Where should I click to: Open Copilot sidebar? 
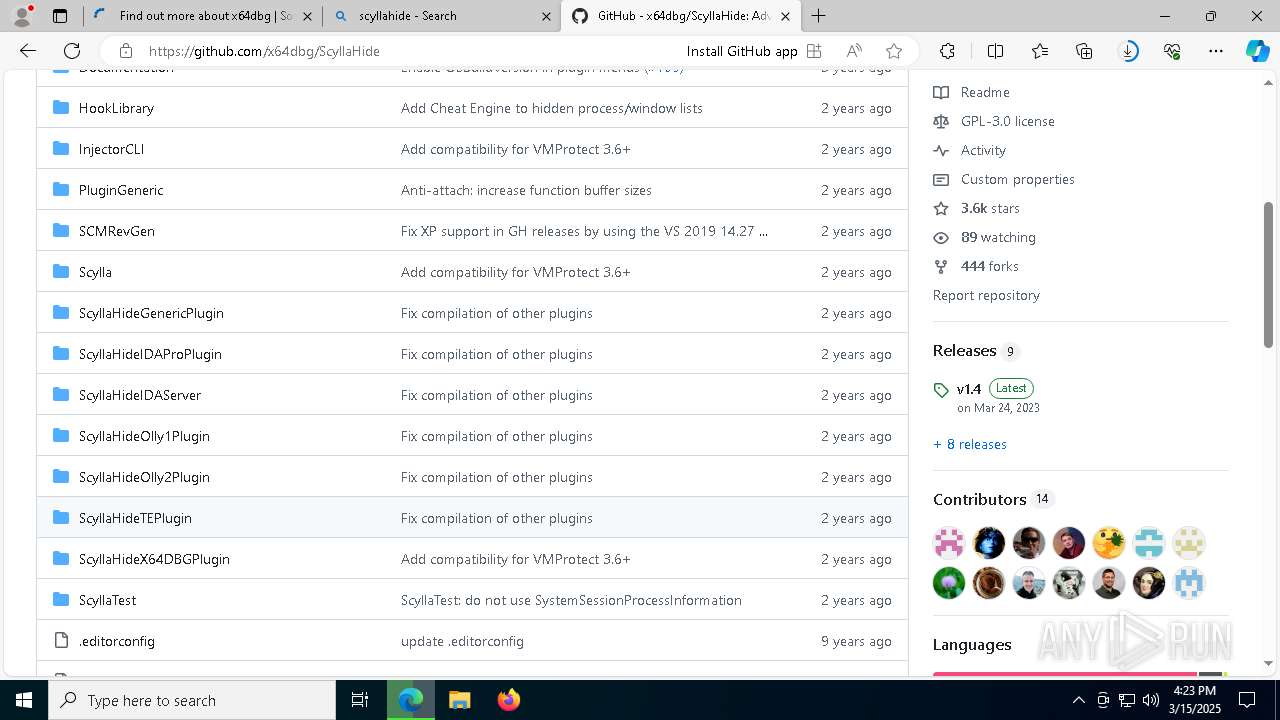pyautogui.click(x=1258, y=51)
